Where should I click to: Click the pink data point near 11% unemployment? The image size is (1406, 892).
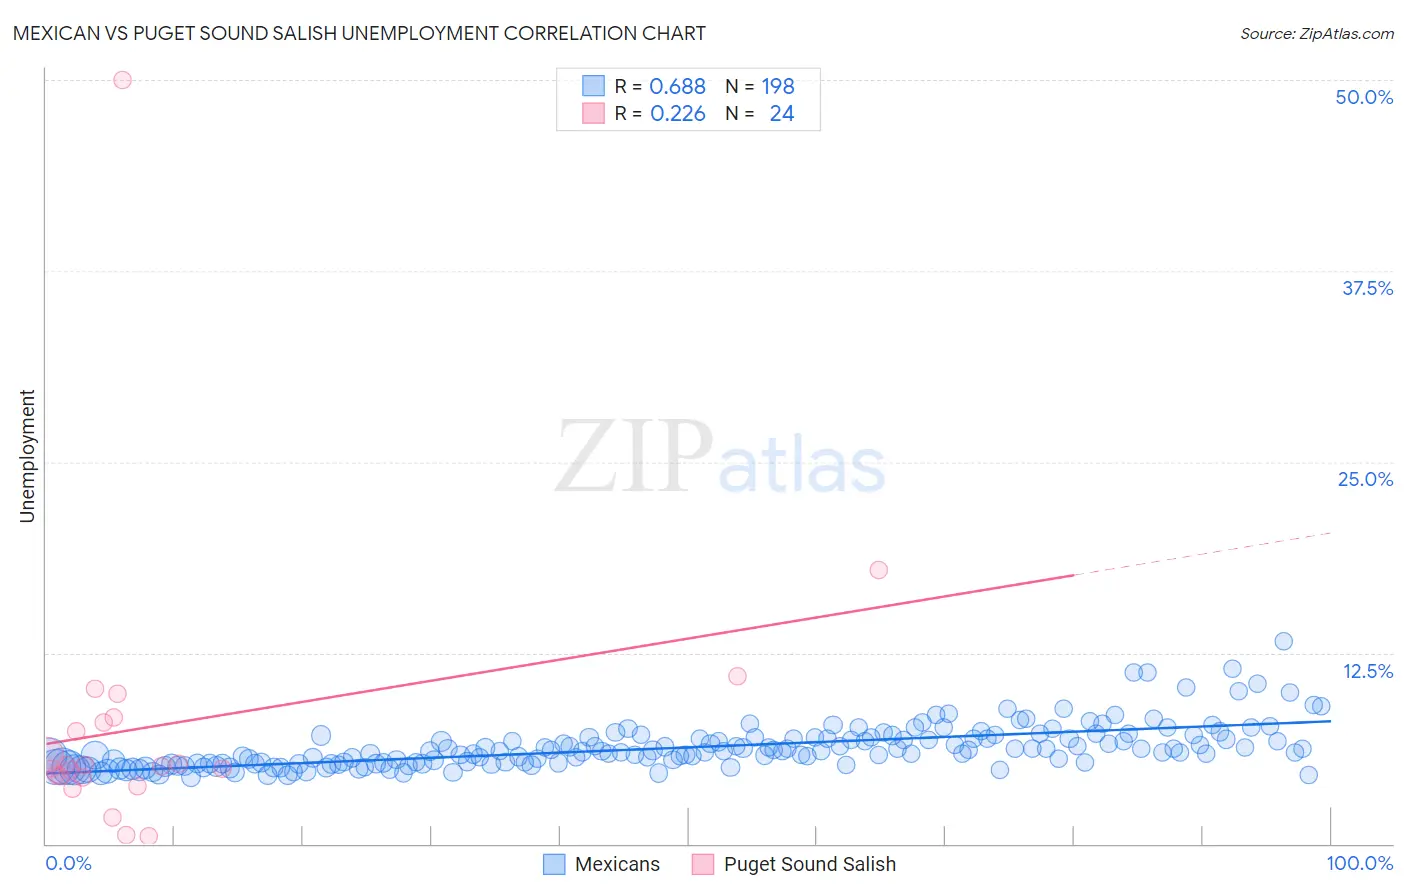[x=737, y=676]
